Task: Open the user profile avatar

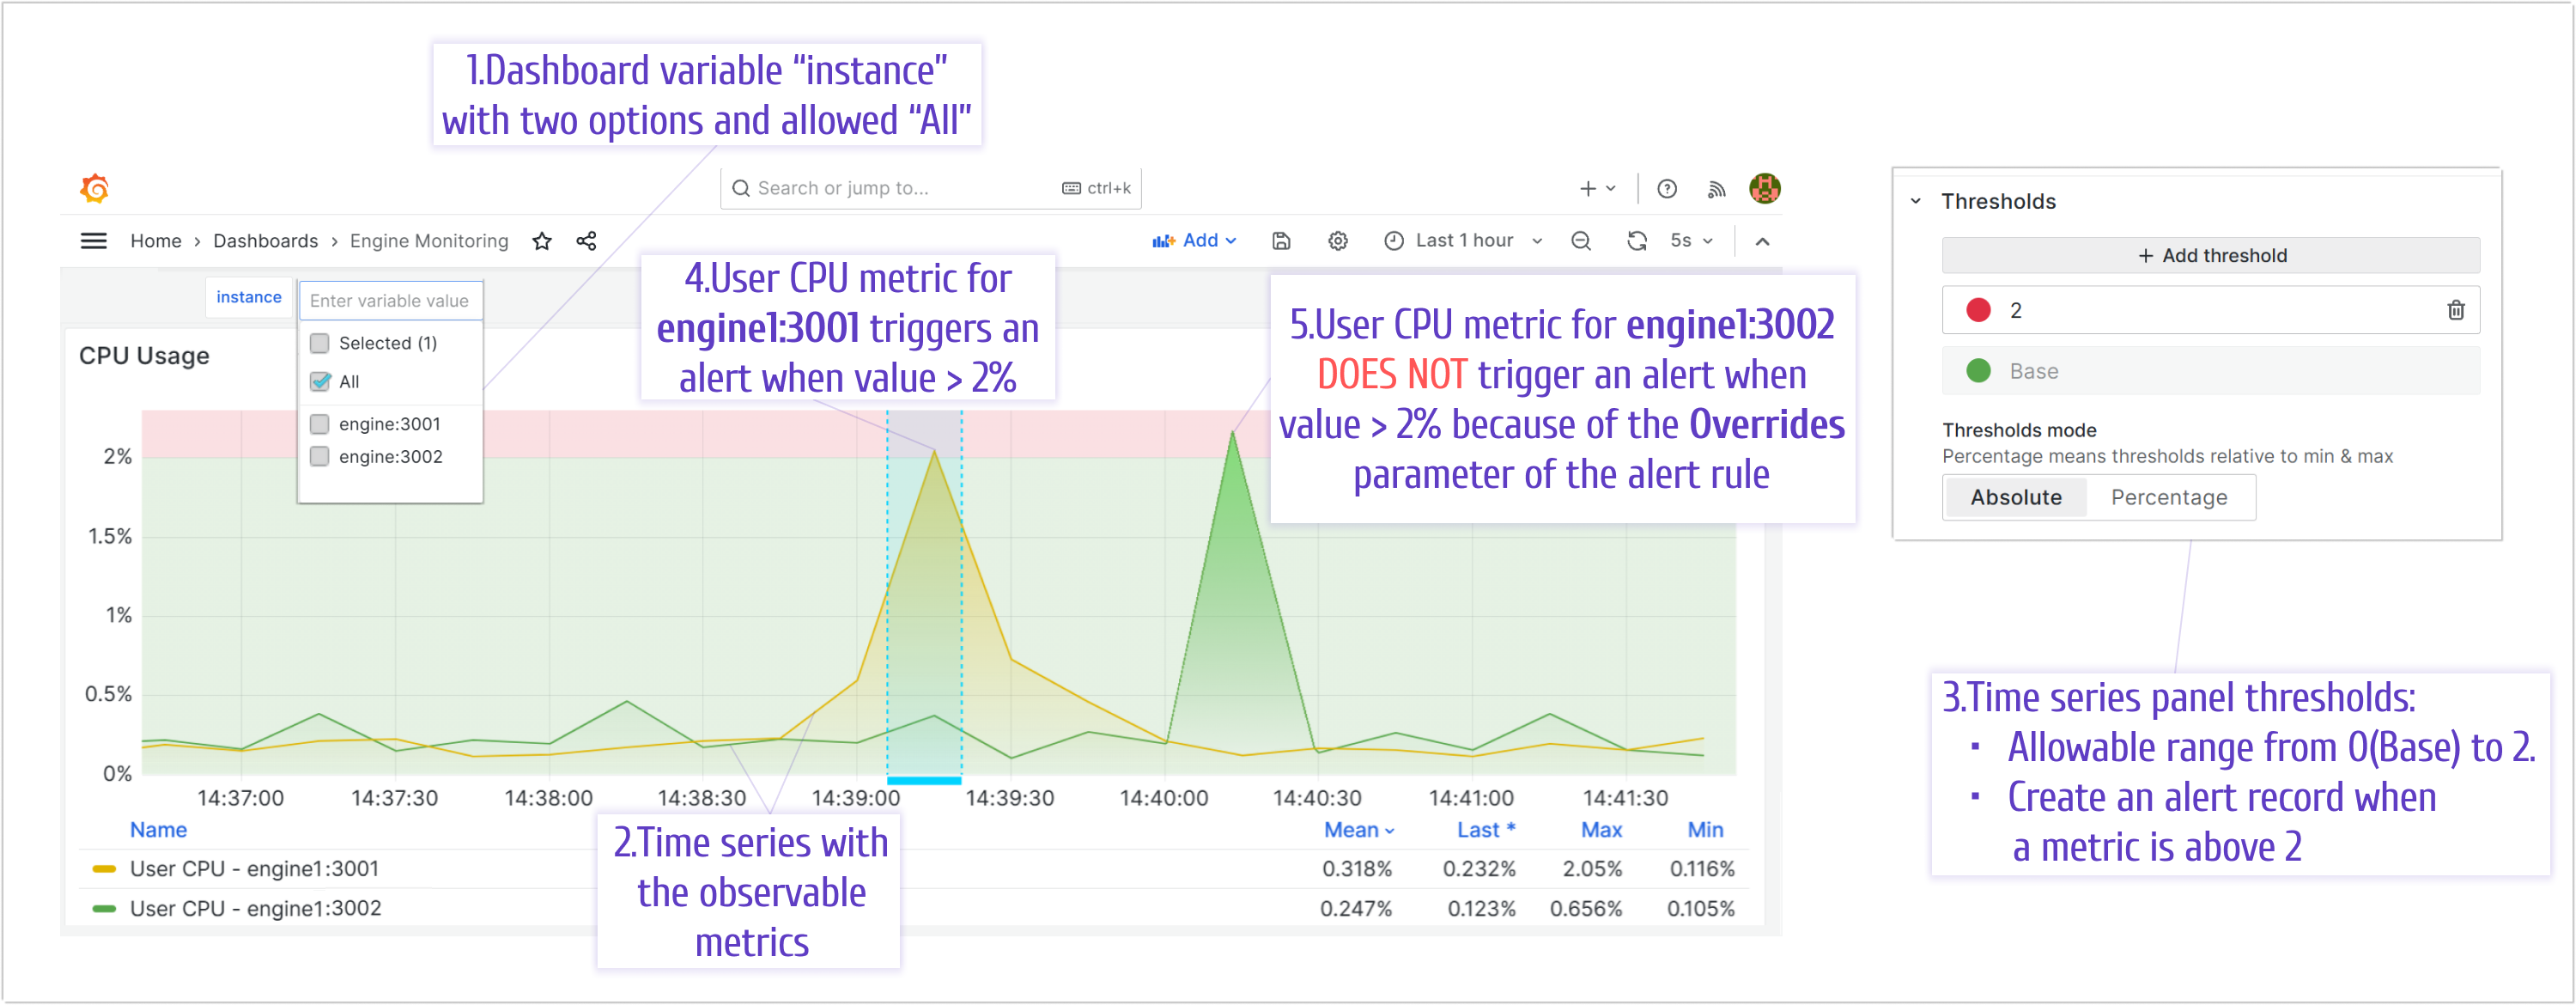Action: click(1765, 188)
